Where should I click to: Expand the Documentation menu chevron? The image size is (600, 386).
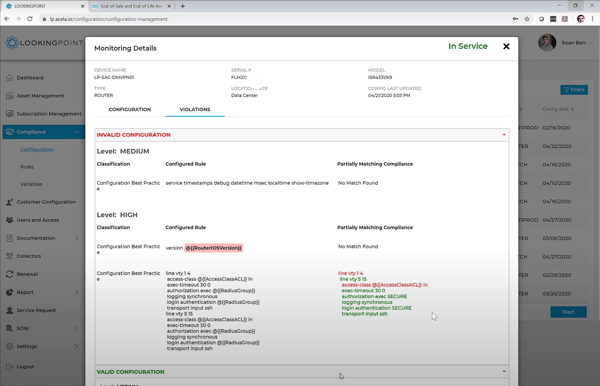tap(76, 238)
